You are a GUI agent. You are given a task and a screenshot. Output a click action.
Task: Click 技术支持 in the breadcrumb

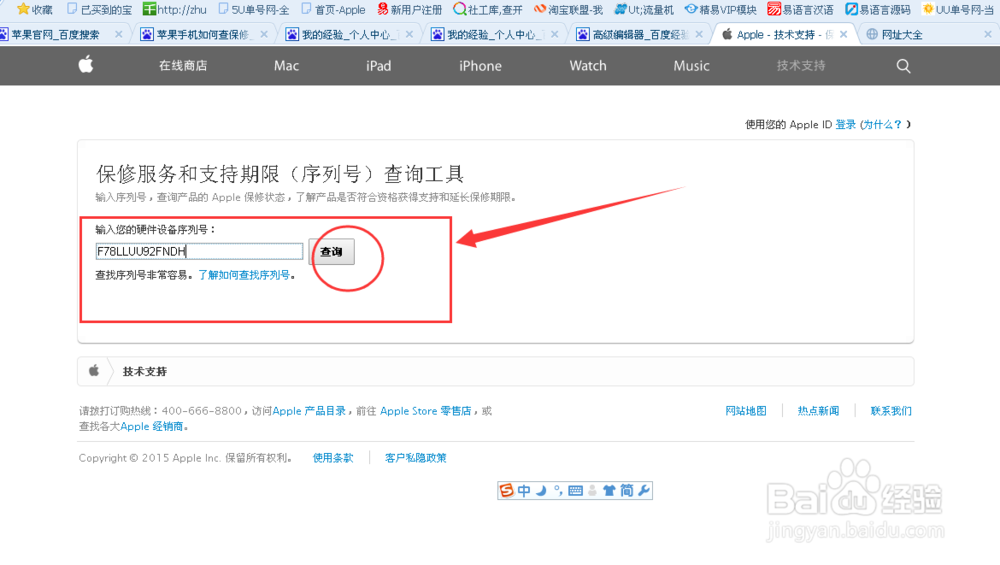(x=145, y=371)
